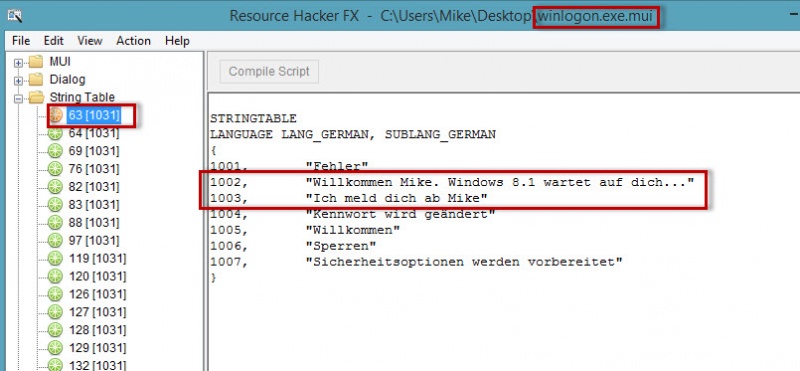Click the green icon of resource 132 [1031]

56,365
